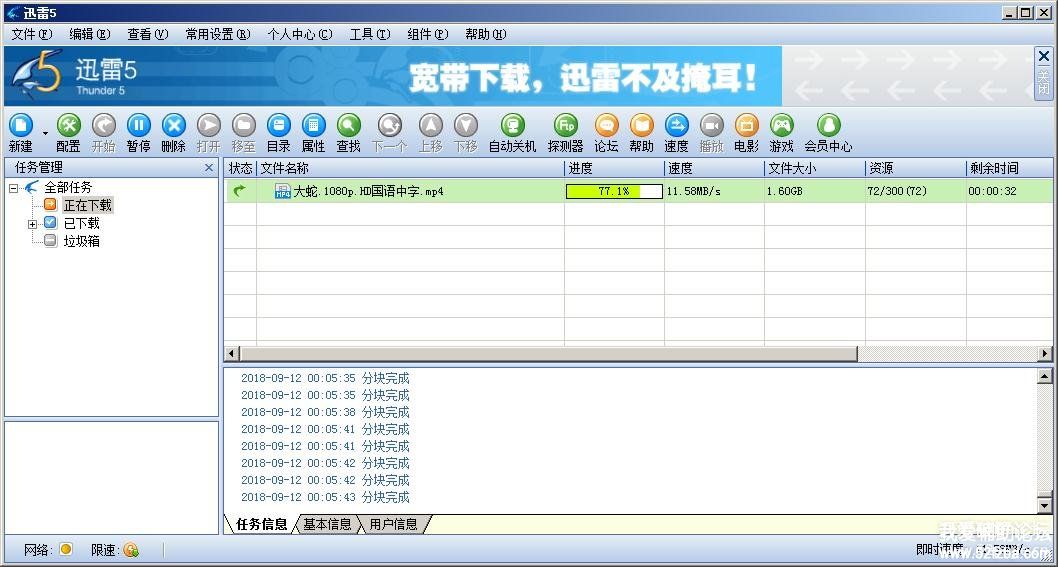Switch to the 基本信息 tab
The image size is (1058, 567).
tap(327, 524)
